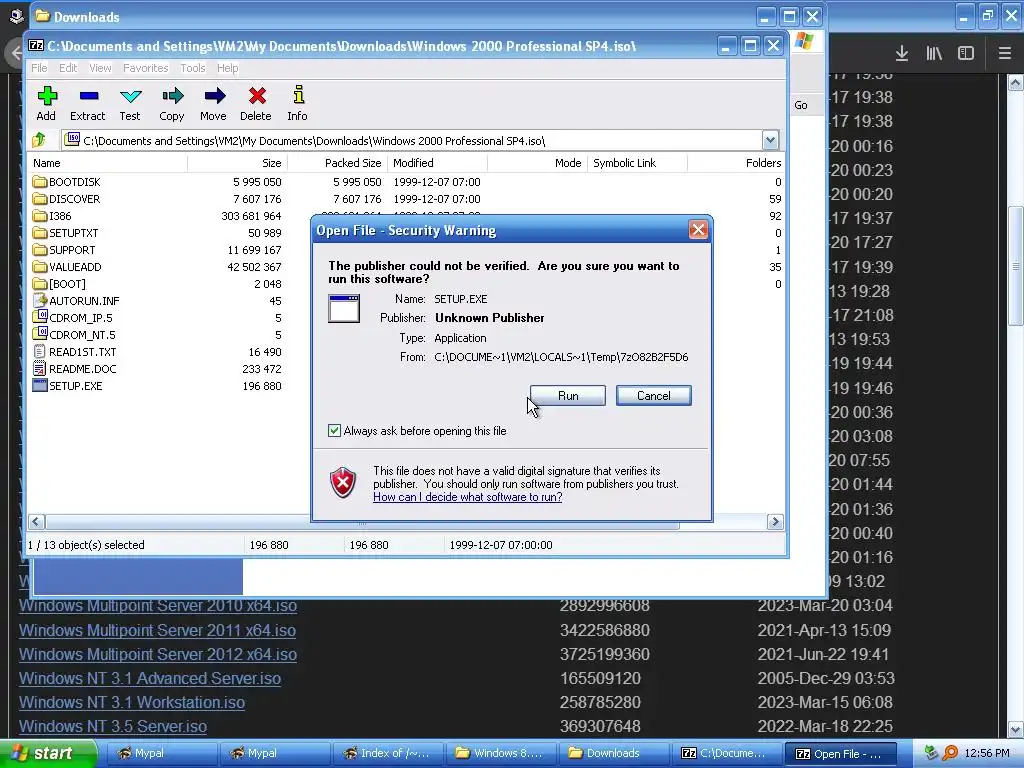This screenshot has height=768, width=1024.
Task: Open the Edit menu in 7-Zip
Action: click(x=68, y=68)
